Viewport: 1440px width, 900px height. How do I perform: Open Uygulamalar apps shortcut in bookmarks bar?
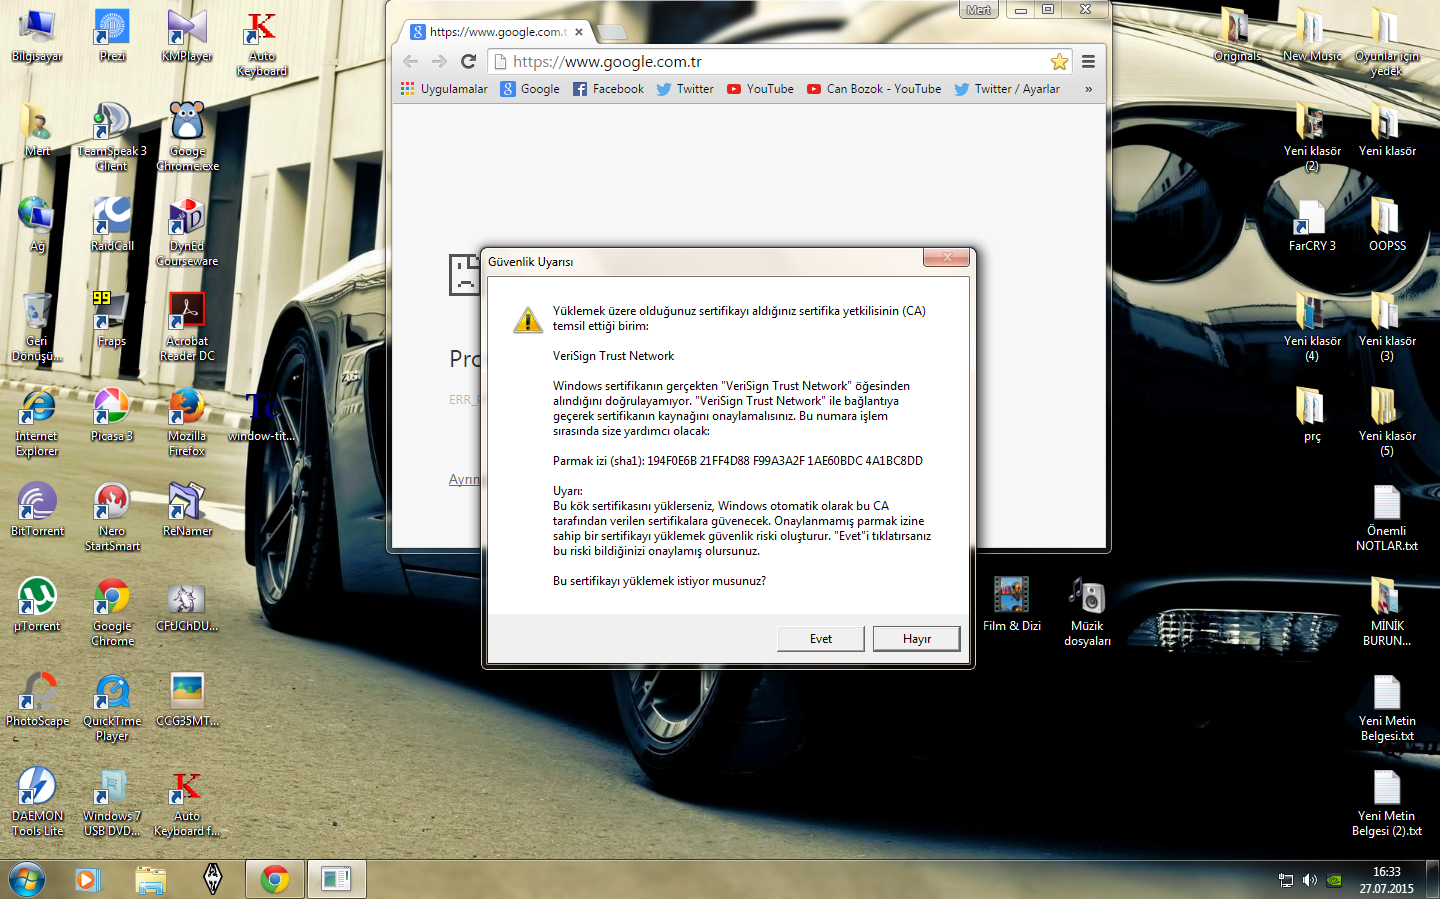(444, 89)
